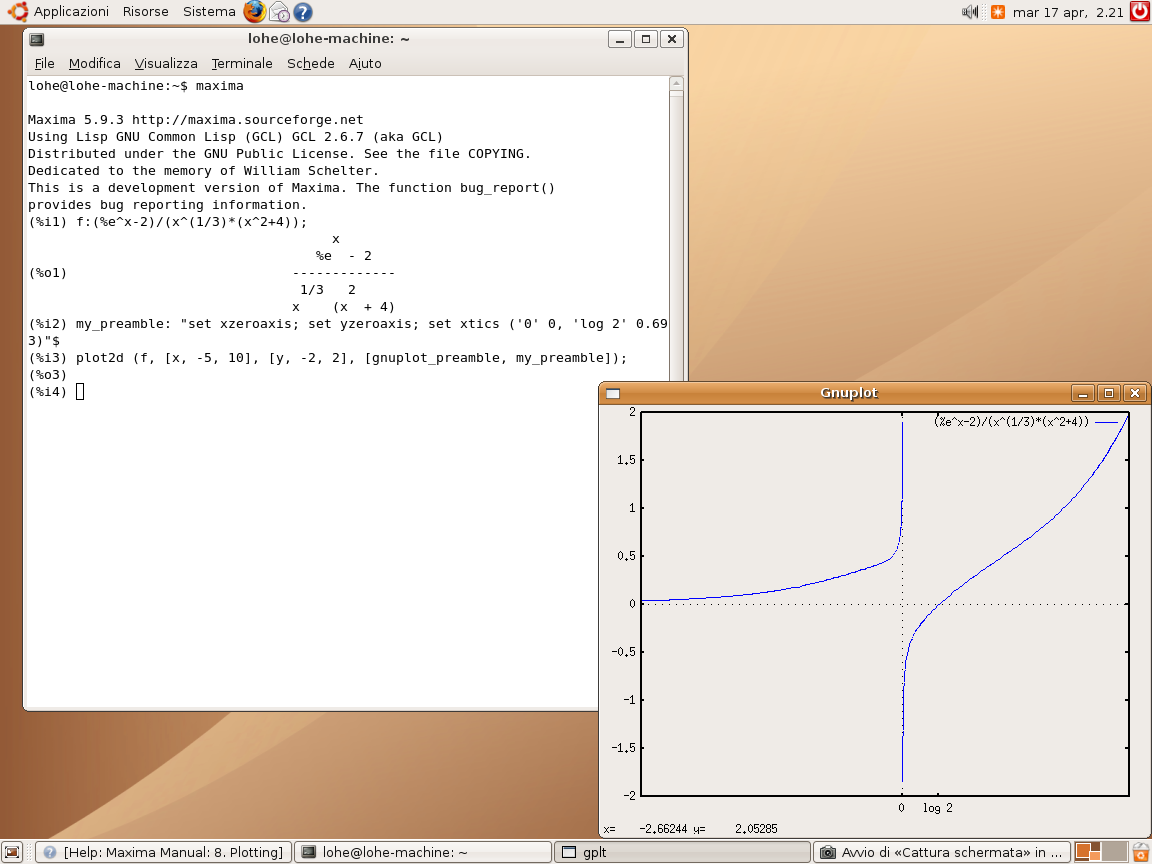The image size is (1152, 864).
Task: Click the blue Help question mark icon
Action: pos(302,12)
